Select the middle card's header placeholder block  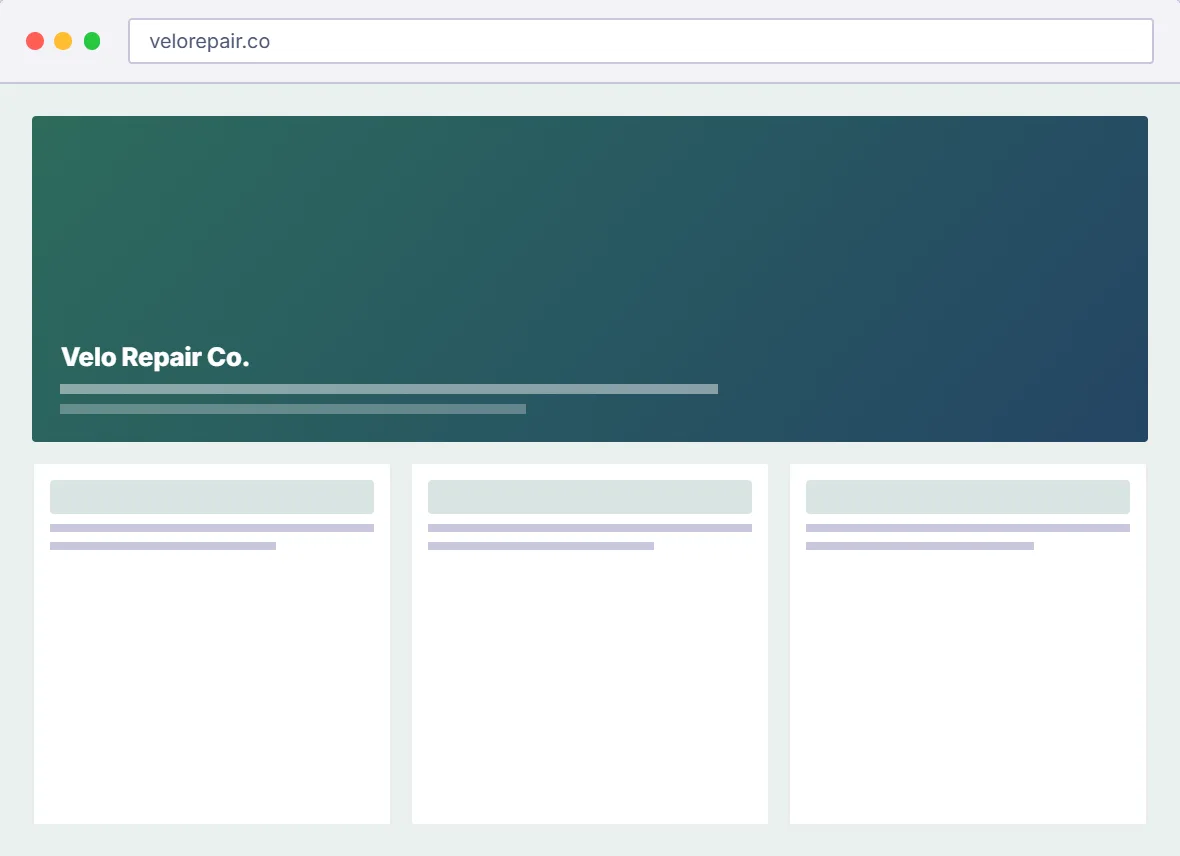coord(590,497)
